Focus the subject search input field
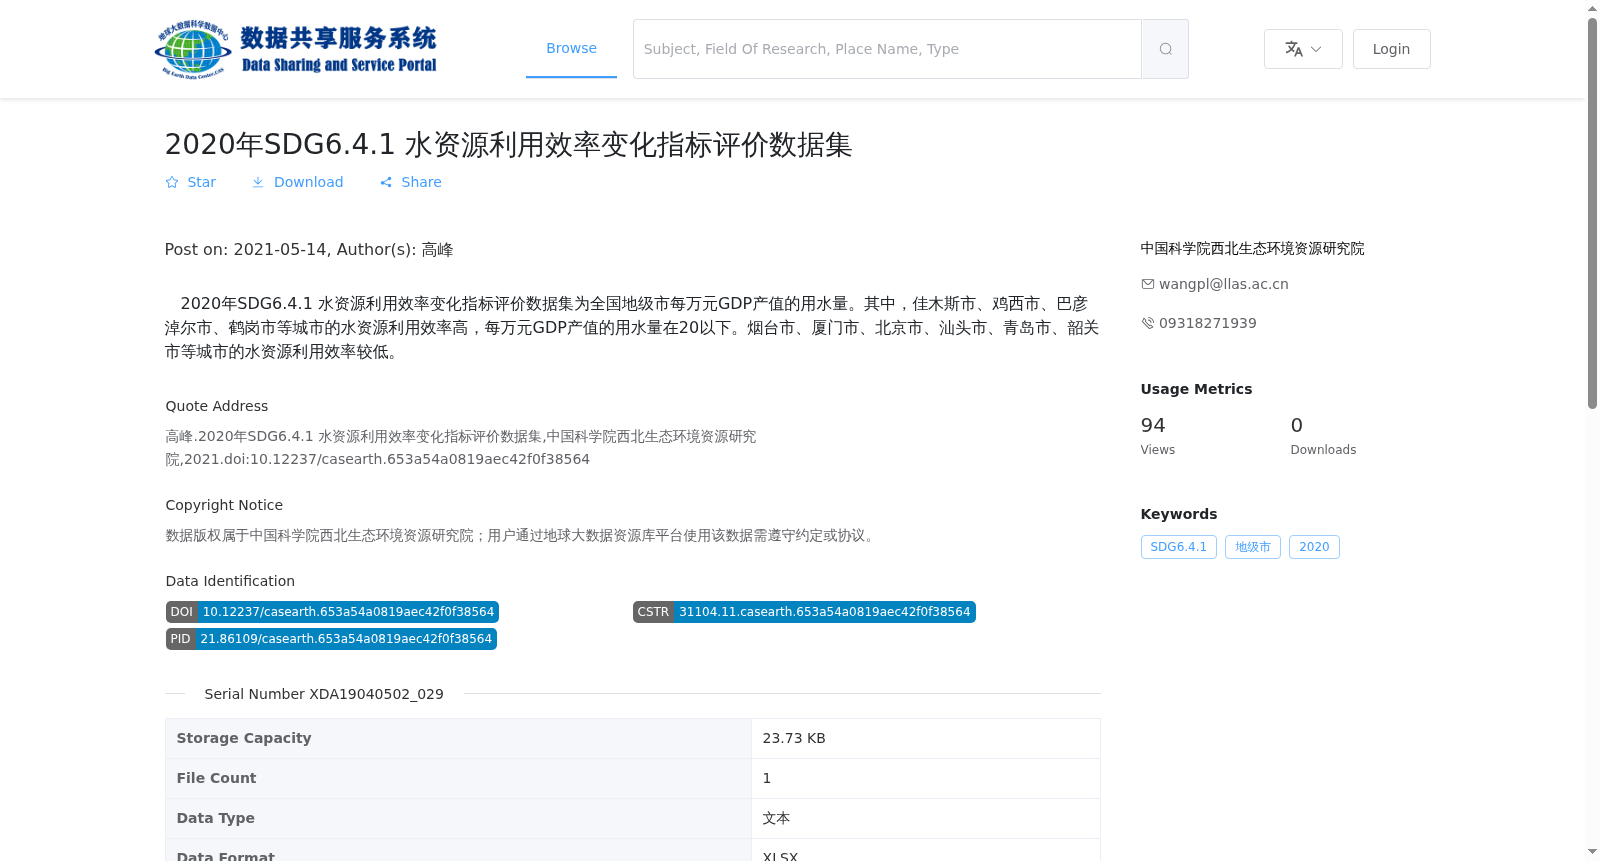This screenshot has height=861, width=1600. tap(887, 49)
